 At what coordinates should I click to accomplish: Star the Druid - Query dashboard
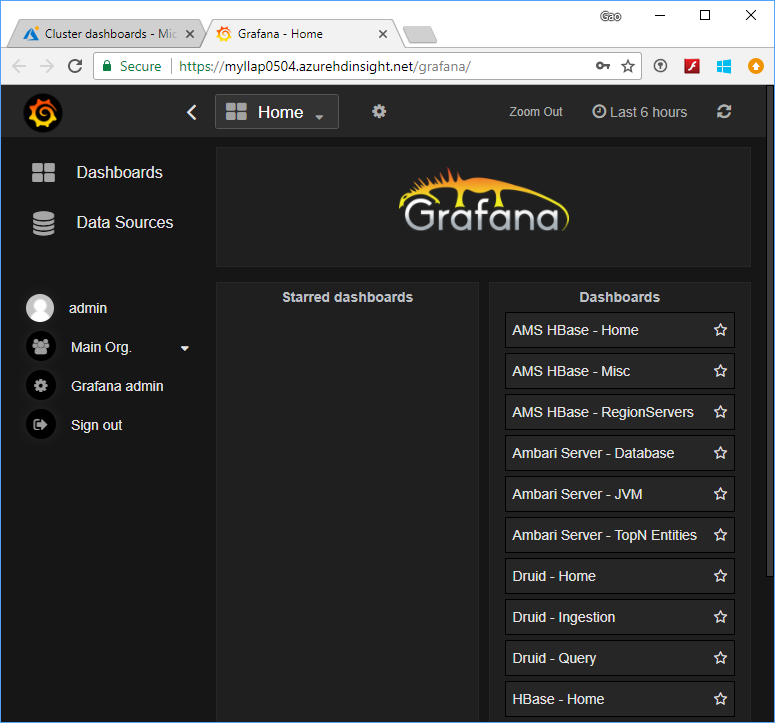(721, 658)
